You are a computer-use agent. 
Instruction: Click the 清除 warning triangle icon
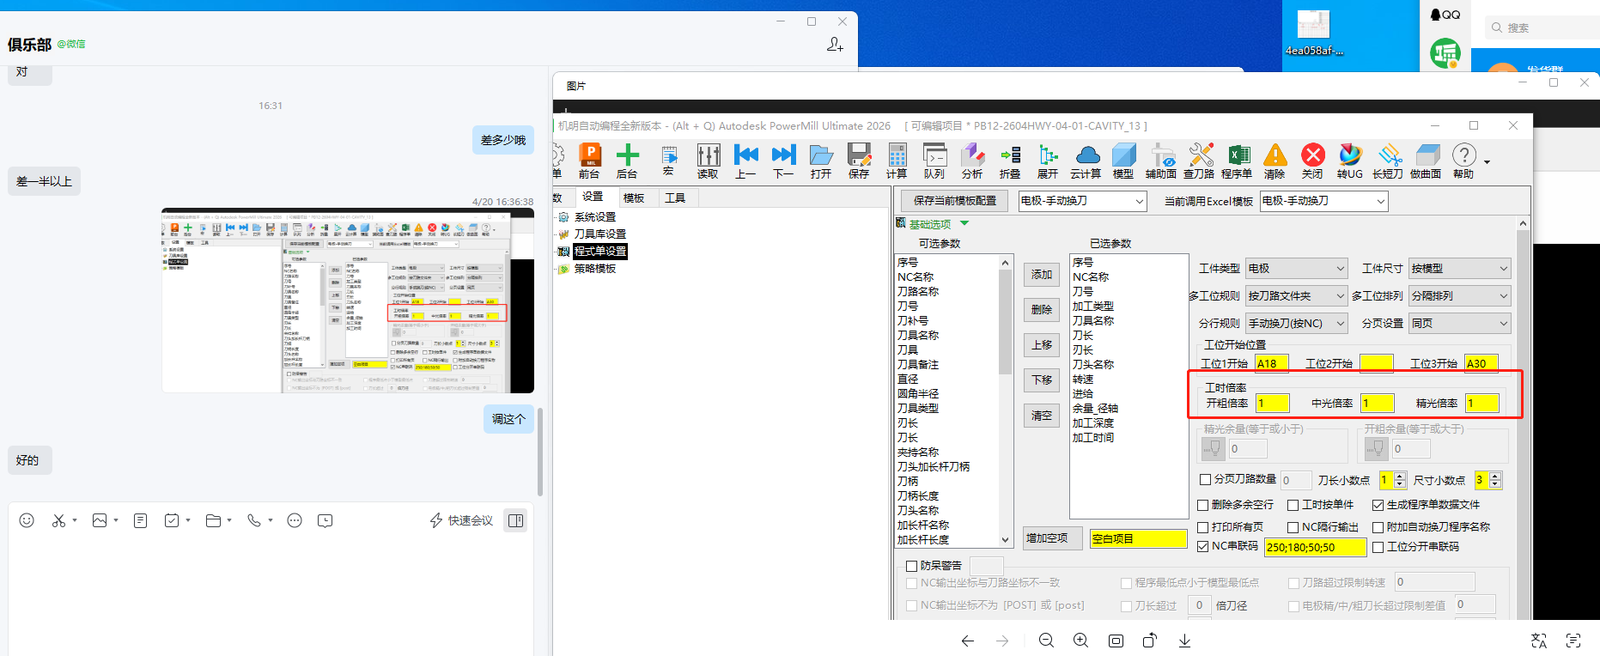1275,160
